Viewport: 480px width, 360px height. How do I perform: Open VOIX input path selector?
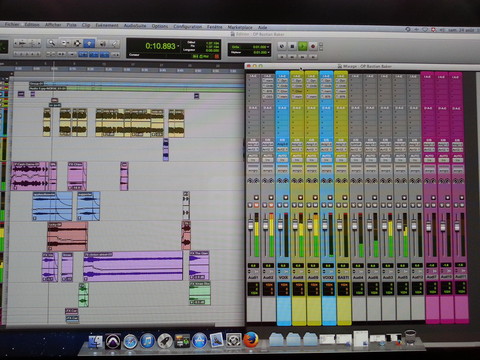tap(282, 144)
